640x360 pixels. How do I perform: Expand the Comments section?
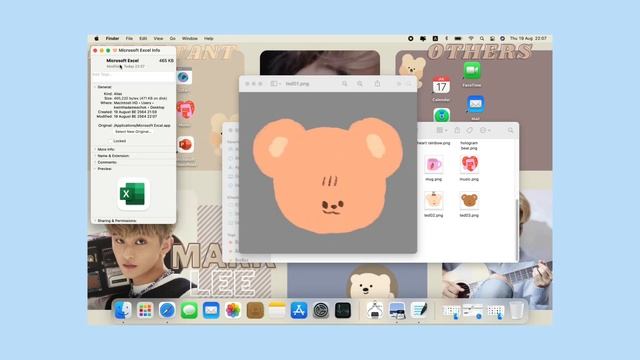96,162
